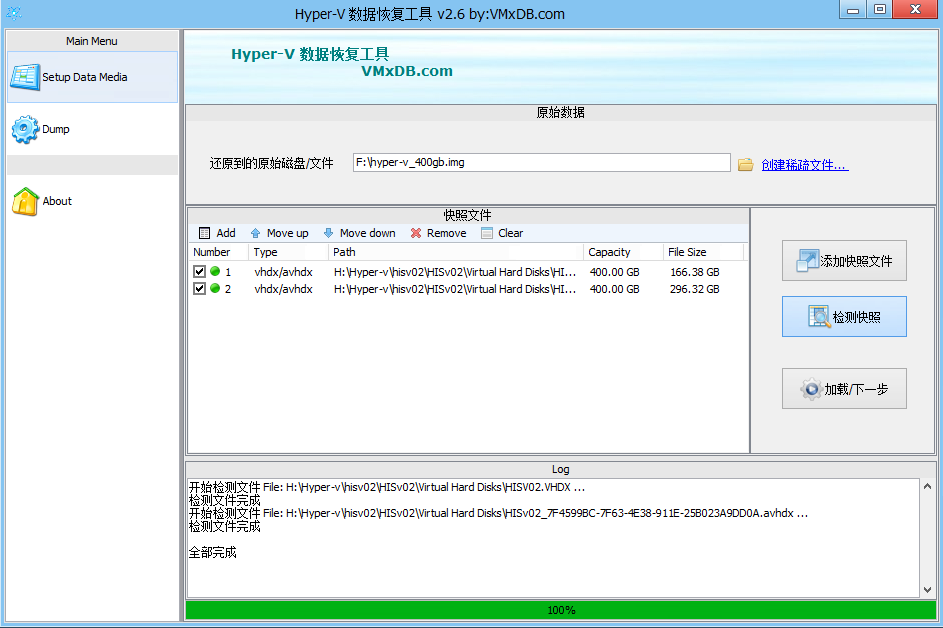This screenshot has height=628, width=943.
Task: Open Setup Data Media from main menu
Action: pos(93,77)
